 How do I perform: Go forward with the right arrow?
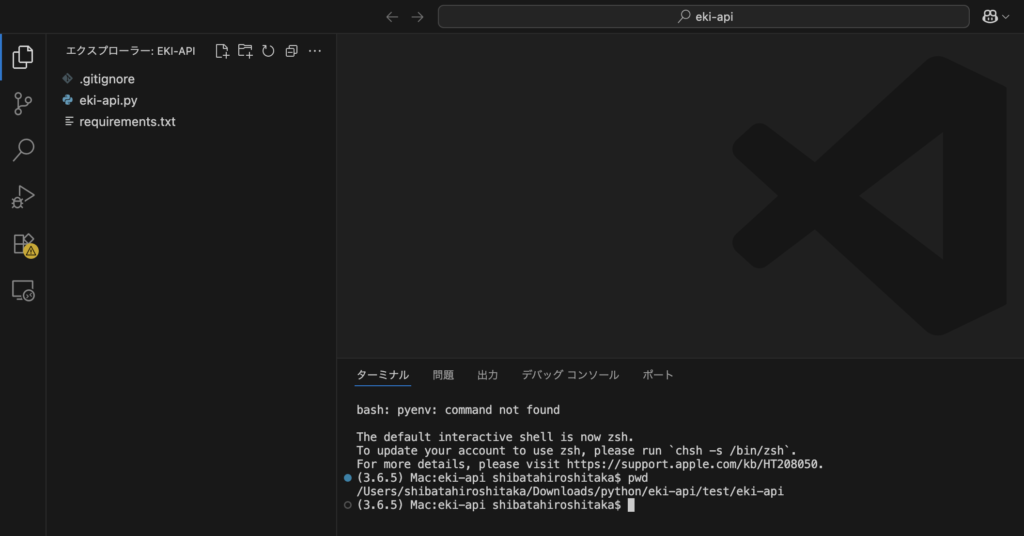point(417,17)
